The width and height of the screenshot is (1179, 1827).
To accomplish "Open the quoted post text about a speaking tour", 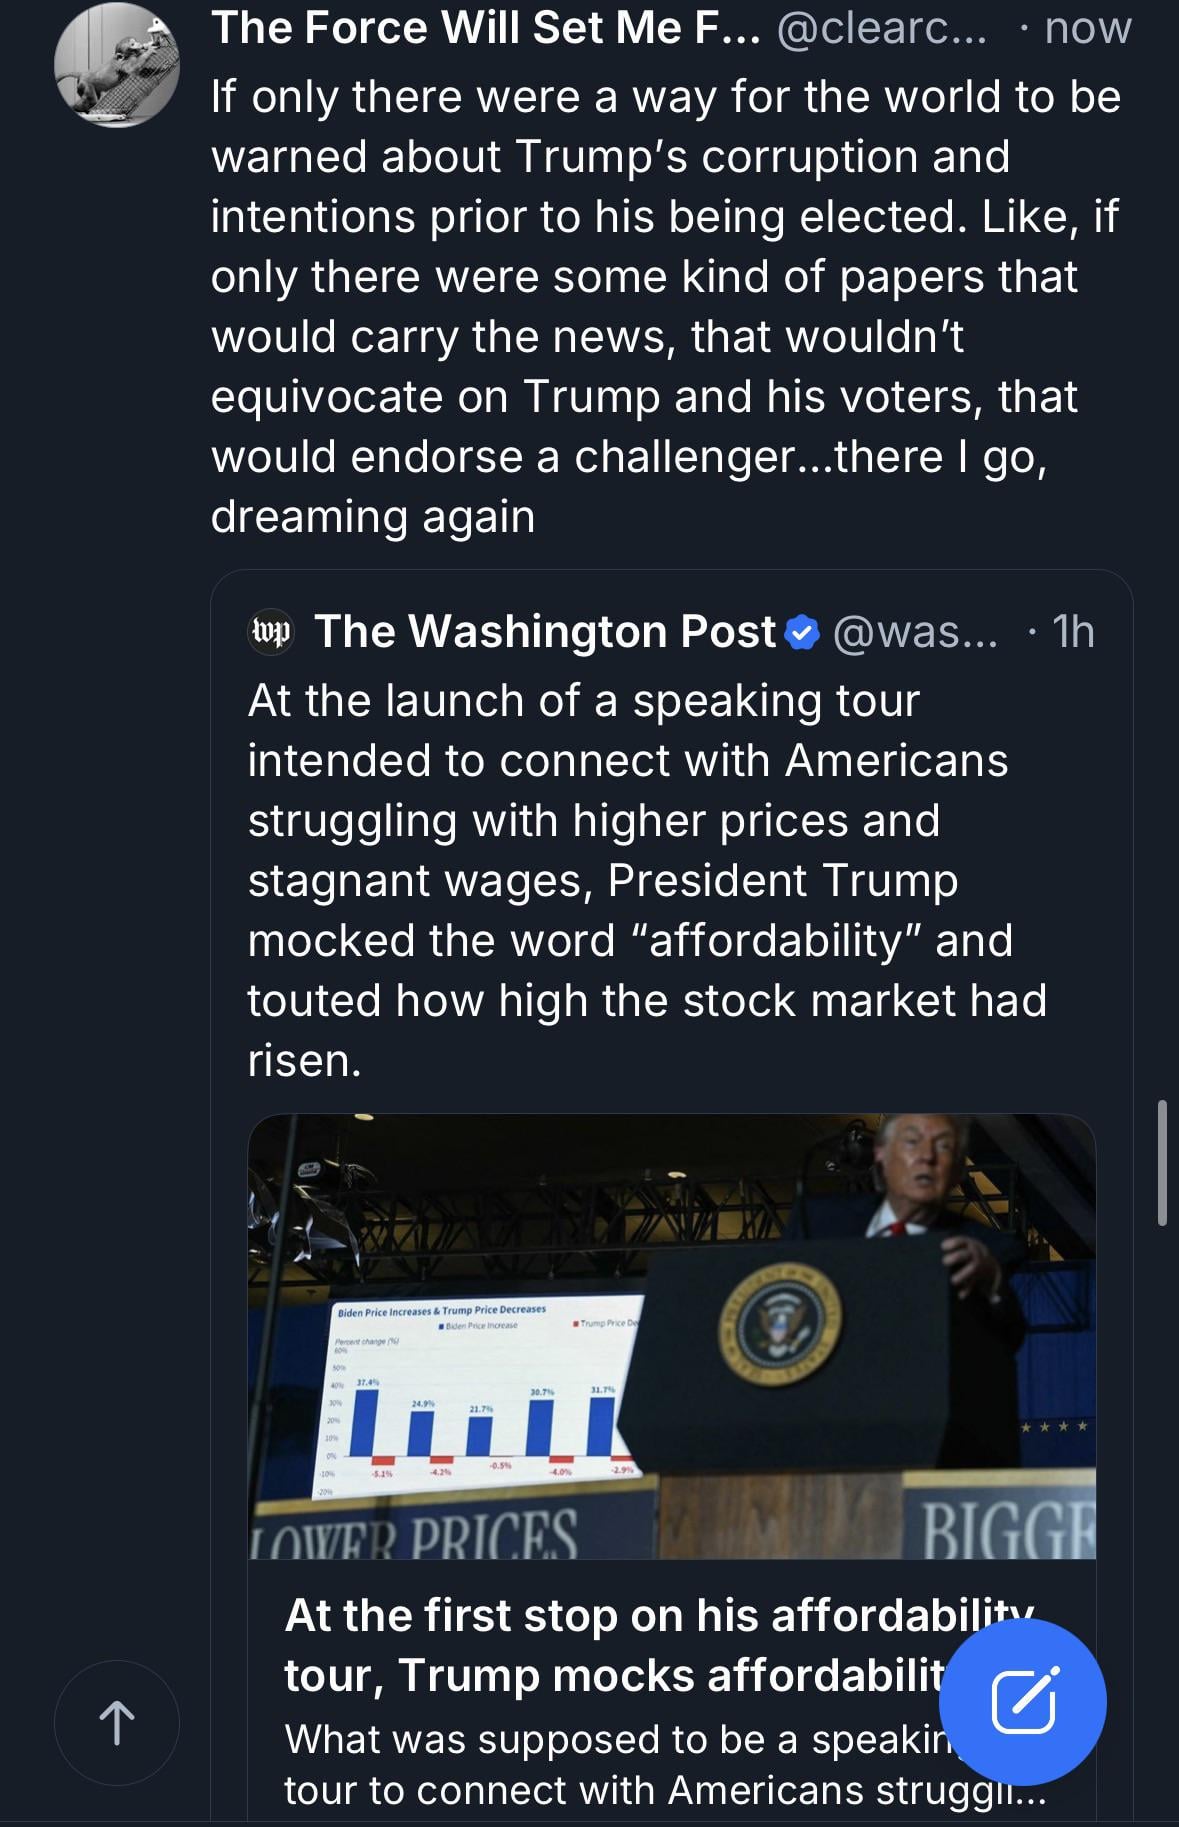I will [647, 880].
